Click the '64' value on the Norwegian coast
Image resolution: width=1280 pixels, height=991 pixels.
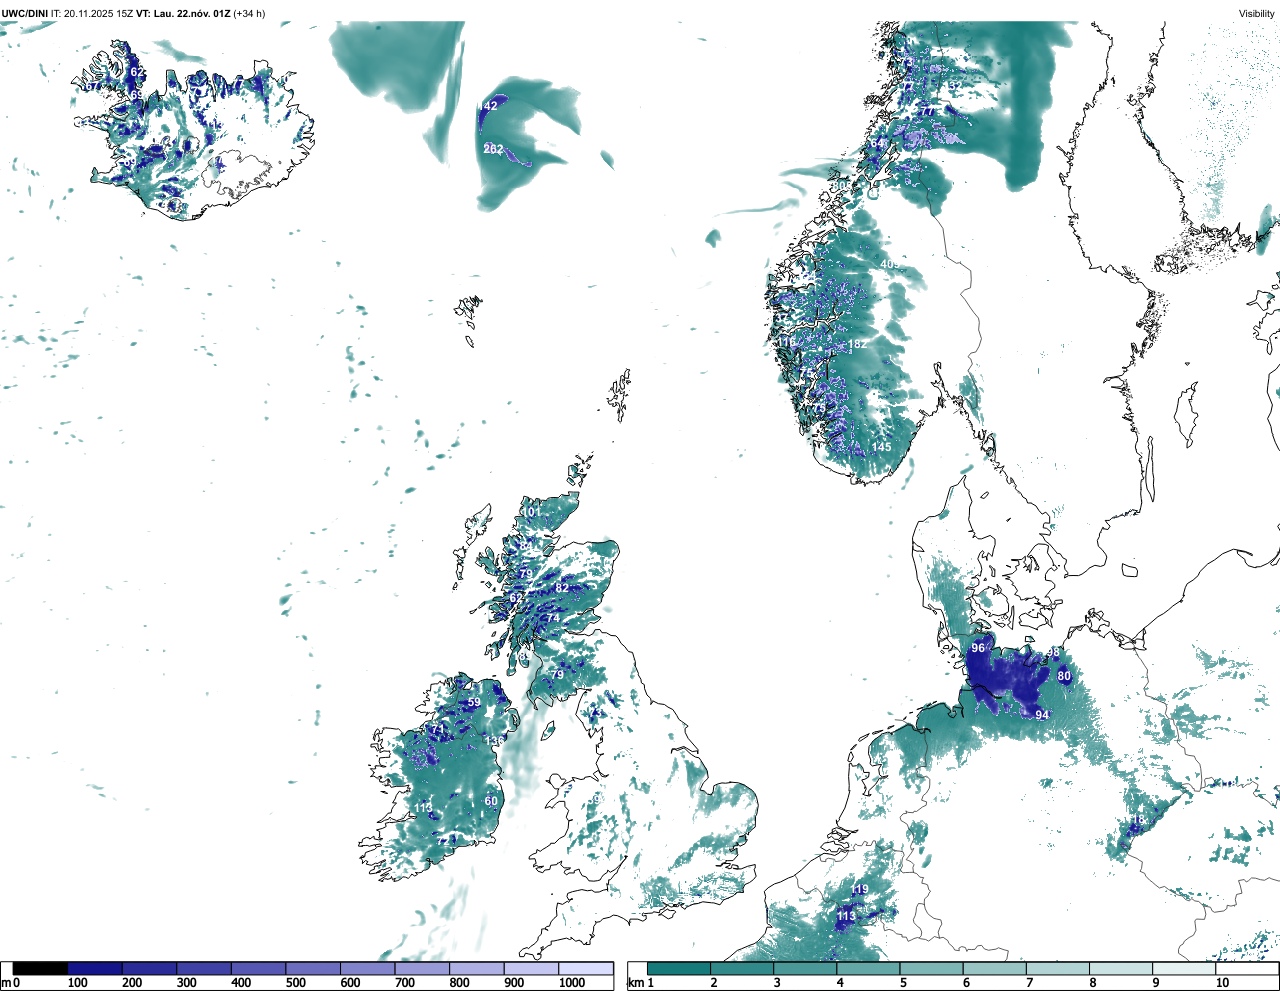pos(877,144)
